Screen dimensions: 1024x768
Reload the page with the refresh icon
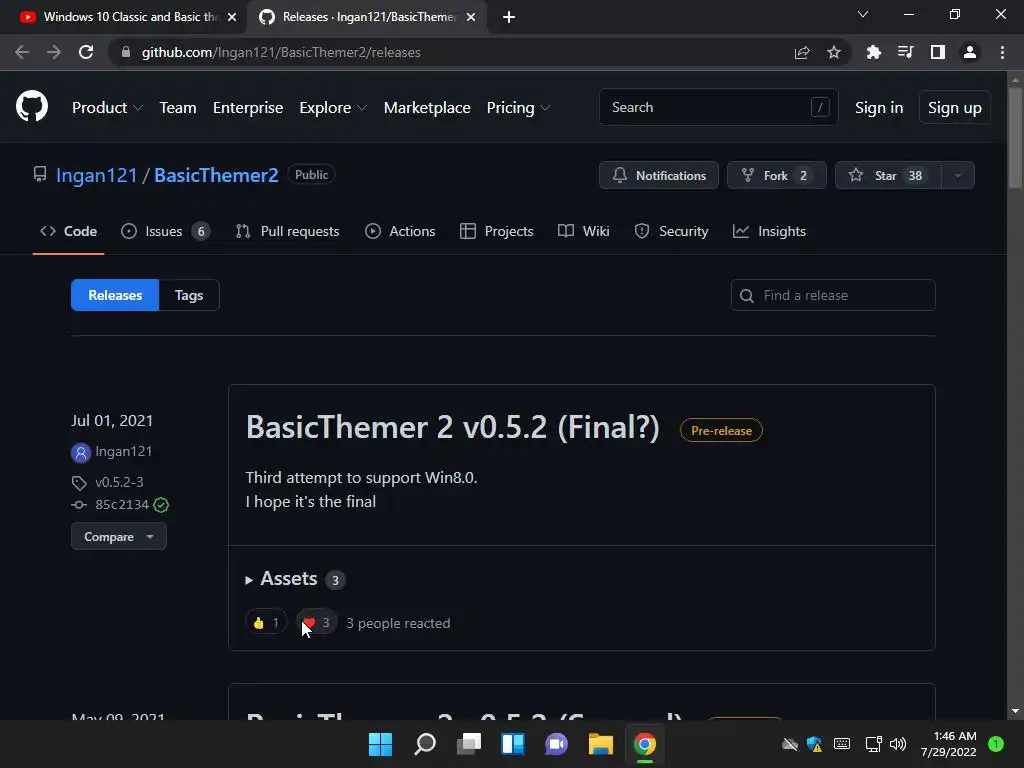click(86, 52)
